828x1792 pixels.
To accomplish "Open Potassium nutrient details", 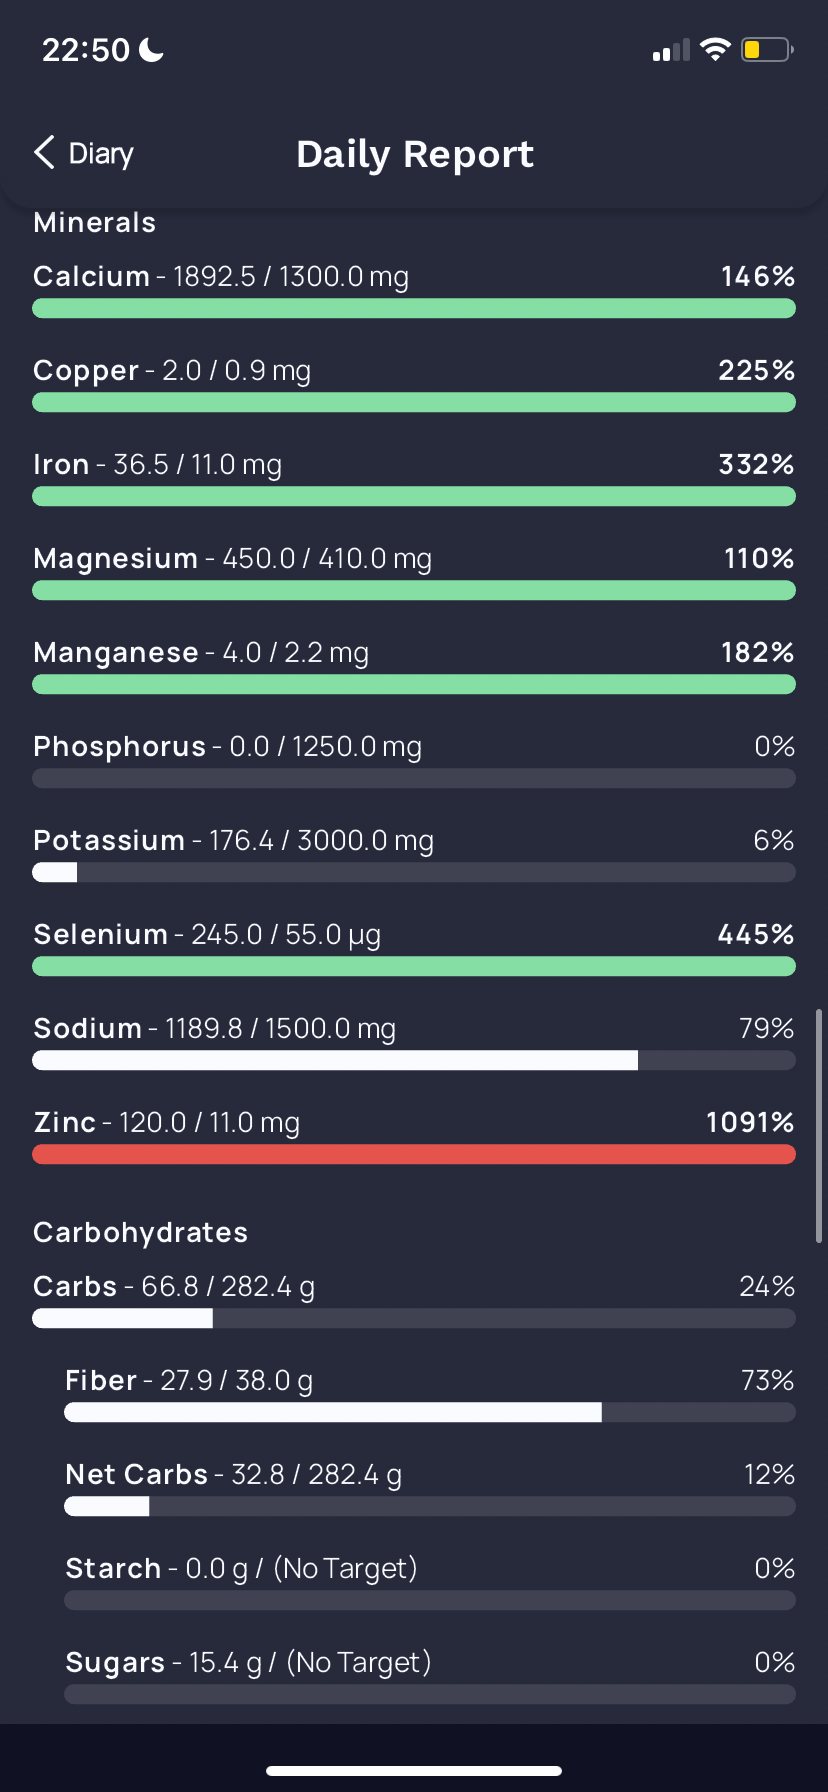I will point(414,854).
